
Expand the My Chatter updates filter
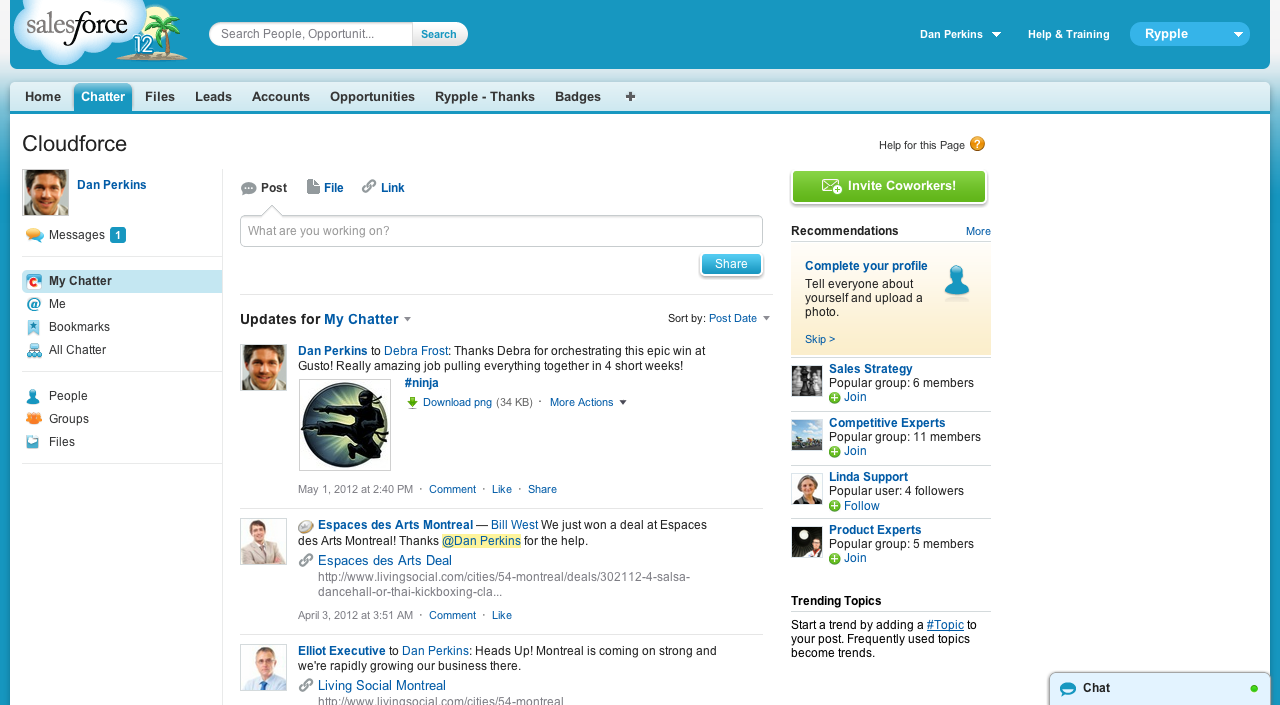(x=408, y=320)
